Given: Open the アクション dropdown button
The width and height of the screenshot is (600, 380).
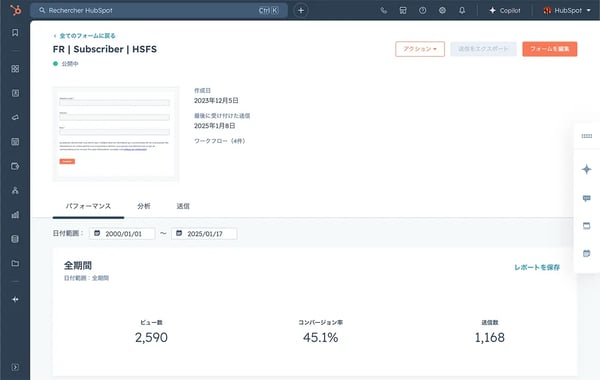Looking at the screenshot, I should click(x=420, y=49).
